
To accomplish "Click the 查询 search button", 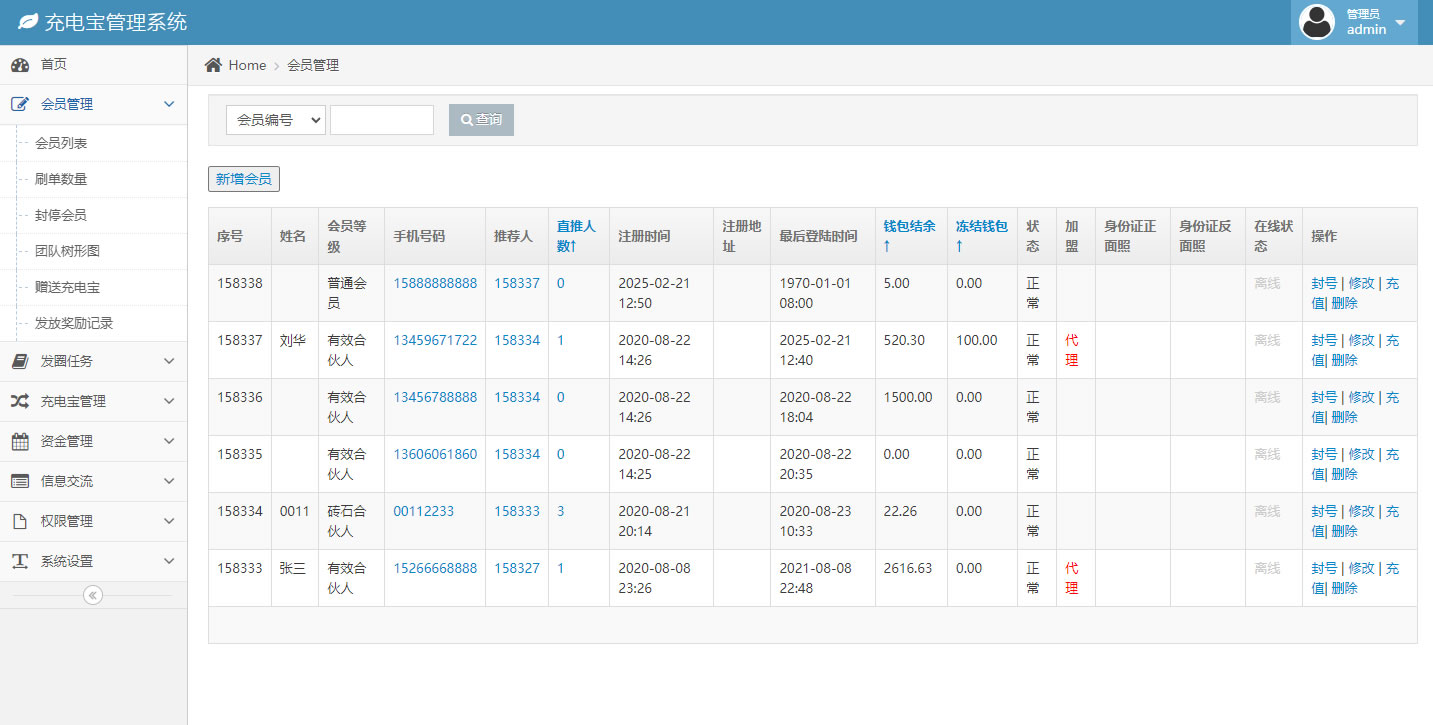I will coord(481,120).
